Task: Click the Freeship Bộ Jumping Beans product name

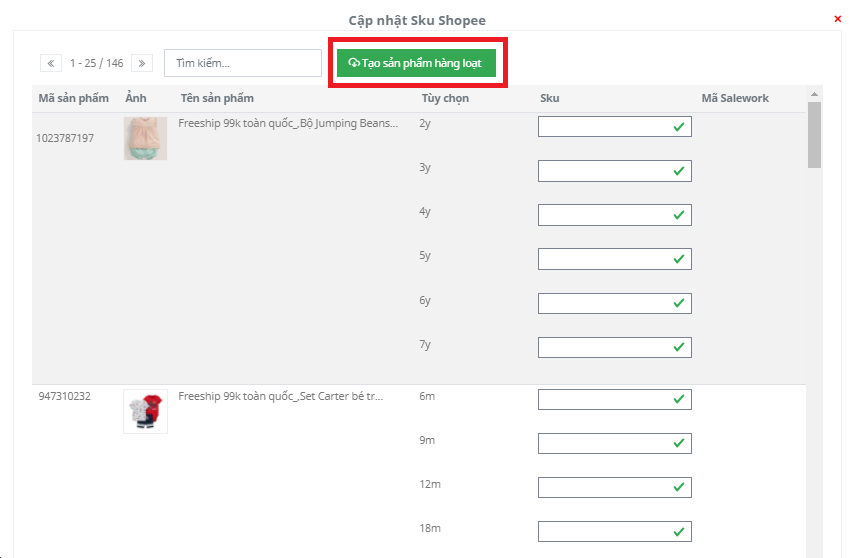Action: click(x=288, y=123)
